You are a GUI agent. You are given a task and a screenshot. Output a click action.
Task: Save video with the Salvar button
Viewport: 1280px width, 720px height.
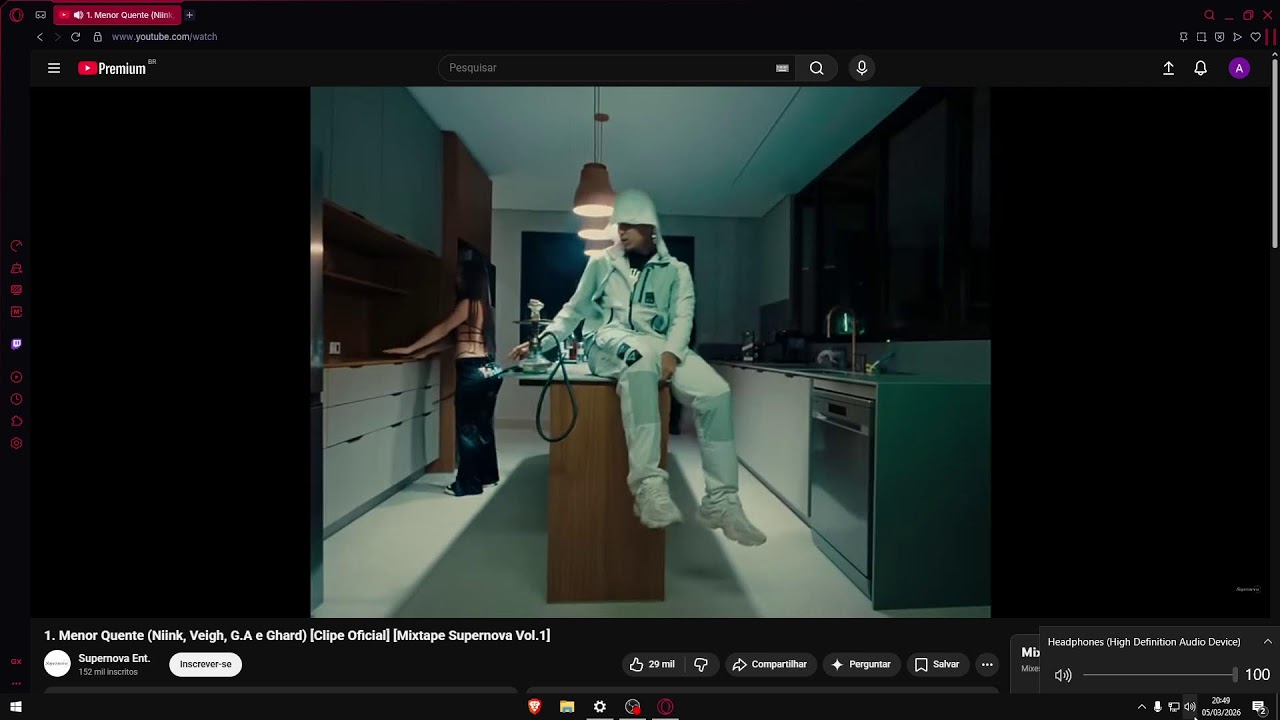tap(937, 664)
